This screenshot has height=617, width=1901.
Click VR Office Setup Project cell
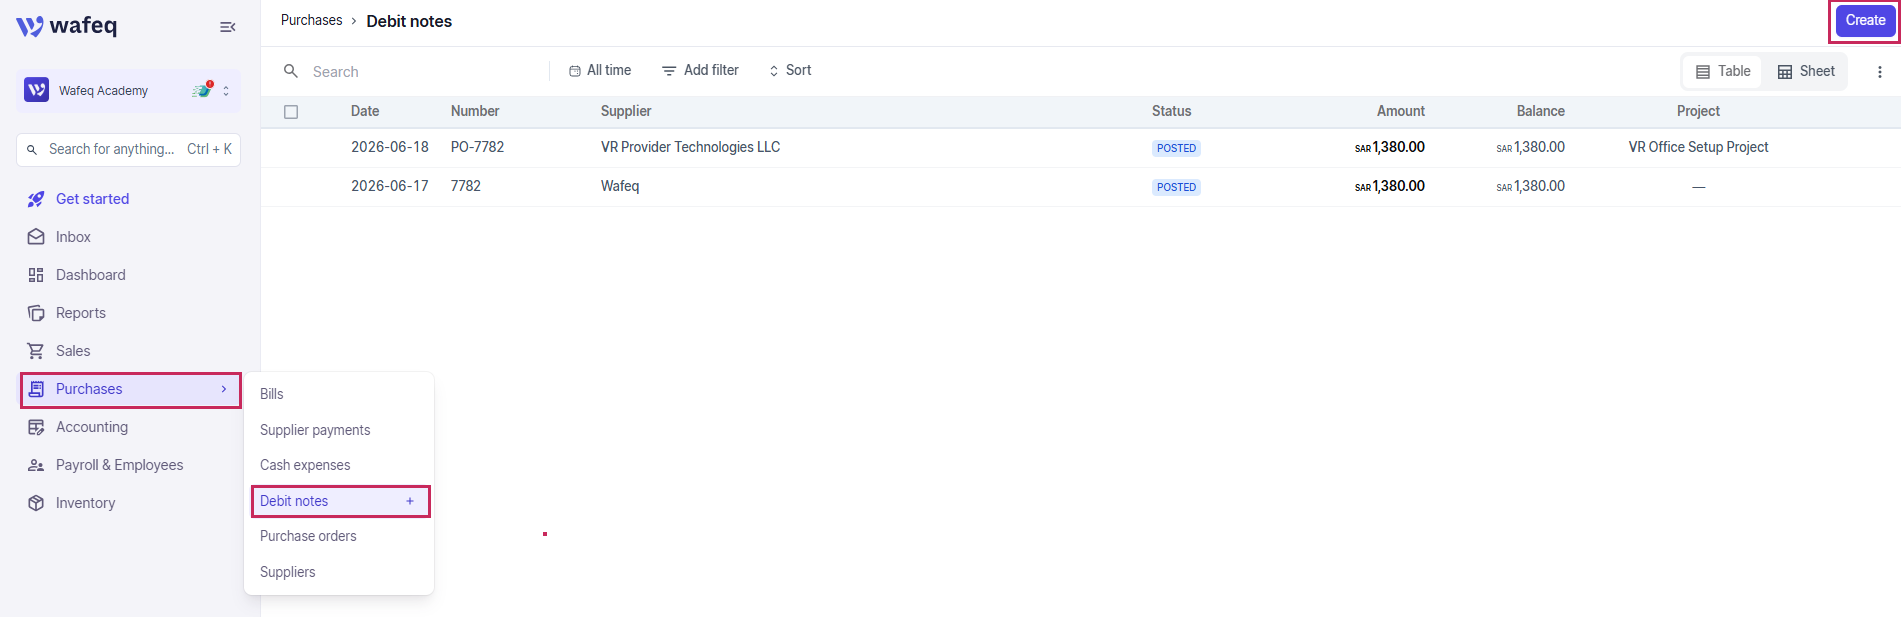pos(1698,147)
